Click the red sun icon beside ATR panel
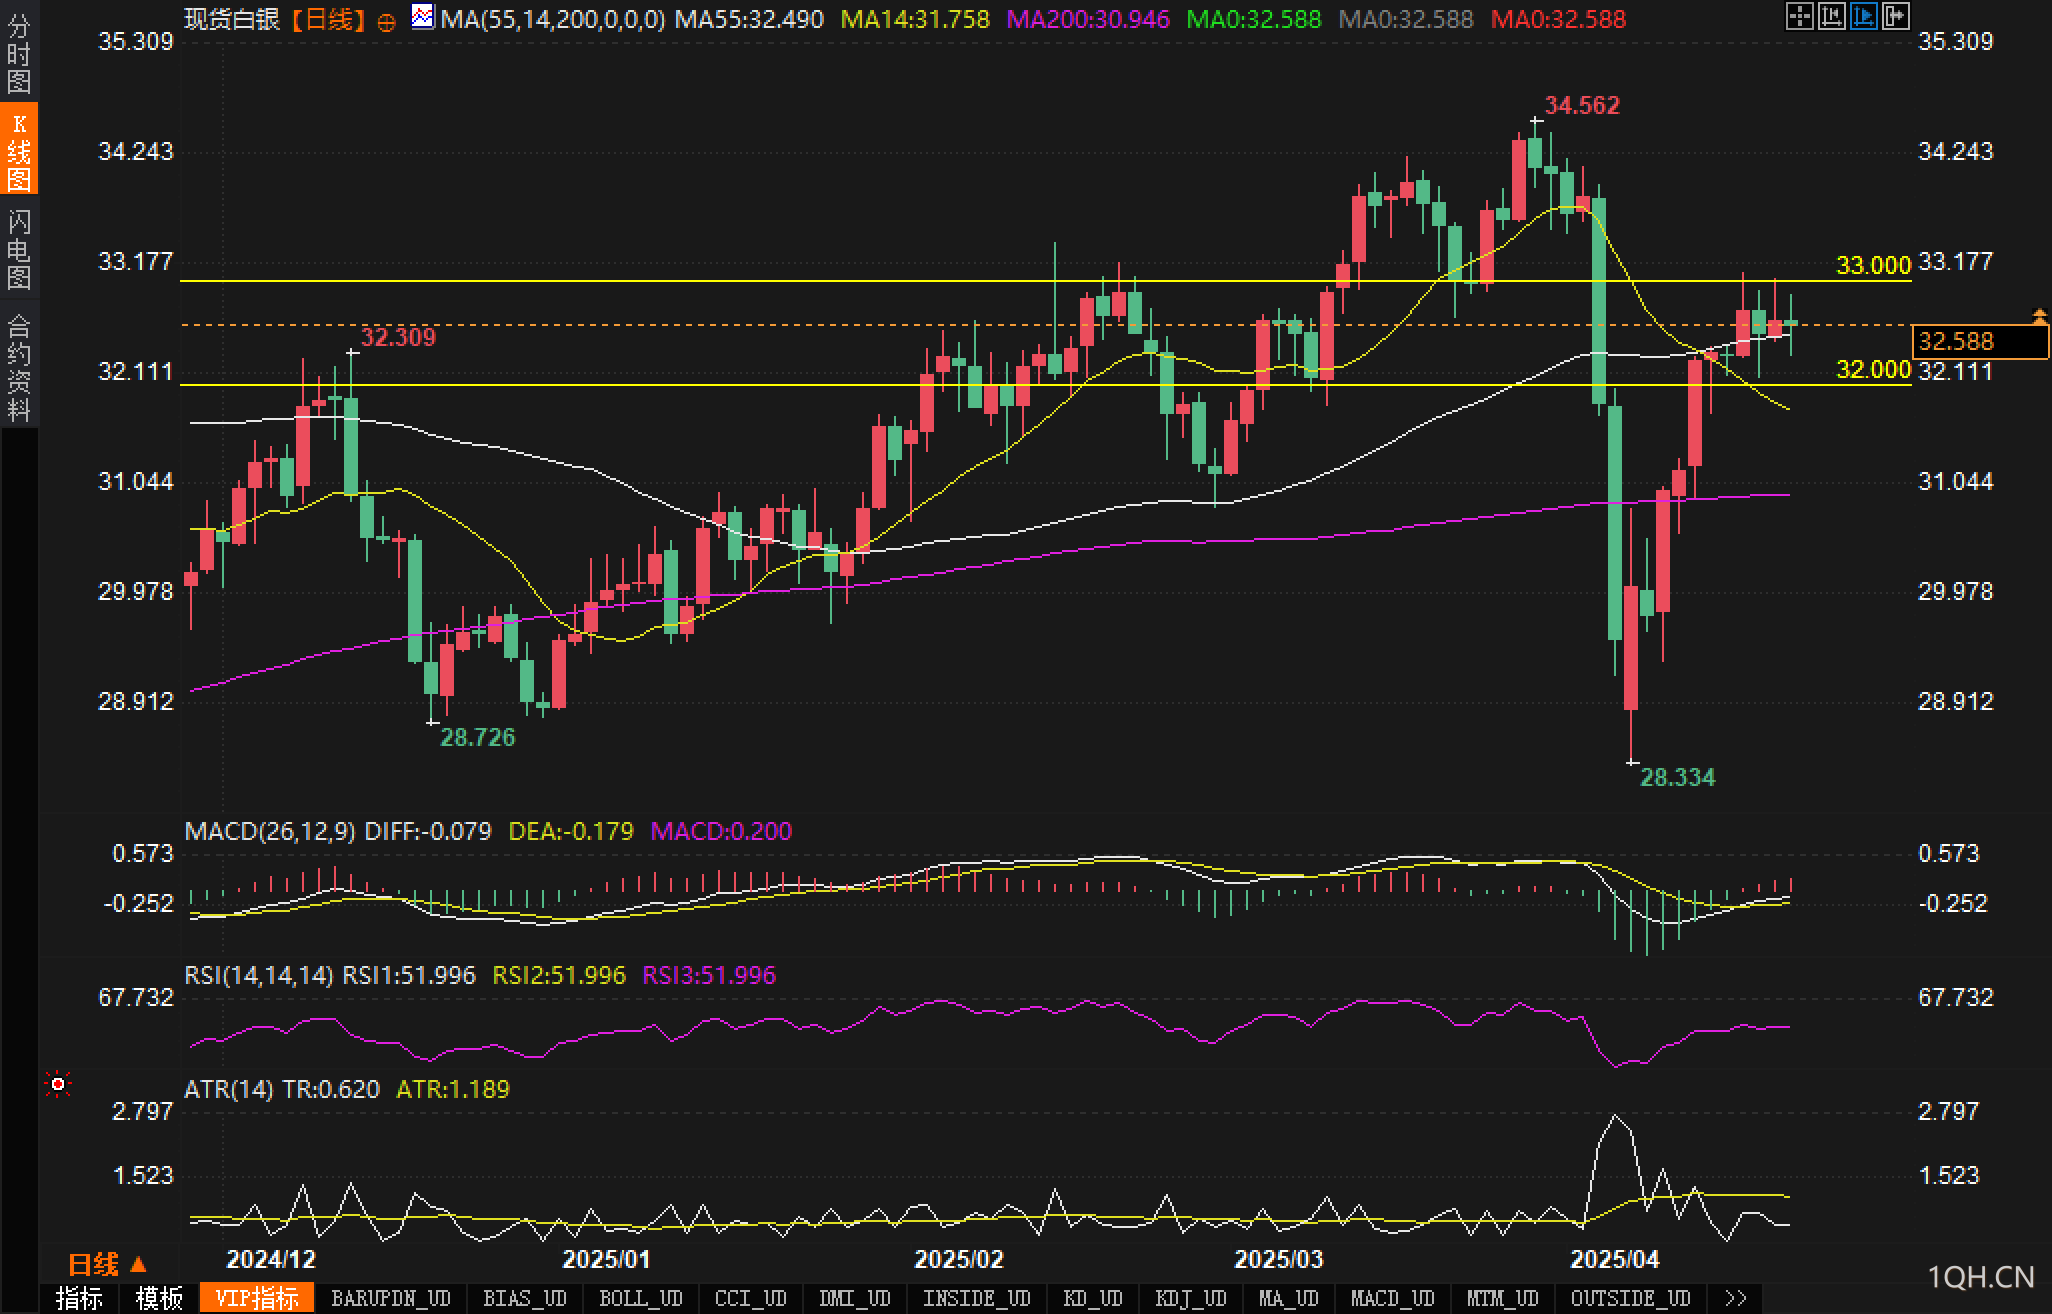The width and height of the screenshot is (2052, 1314). pos(58,1084)
